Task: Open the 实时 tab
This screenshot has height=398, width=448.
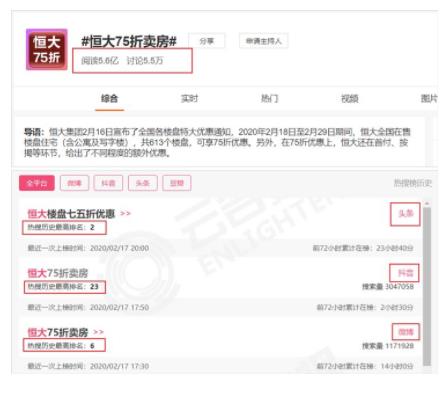Action: pos(189,99)
